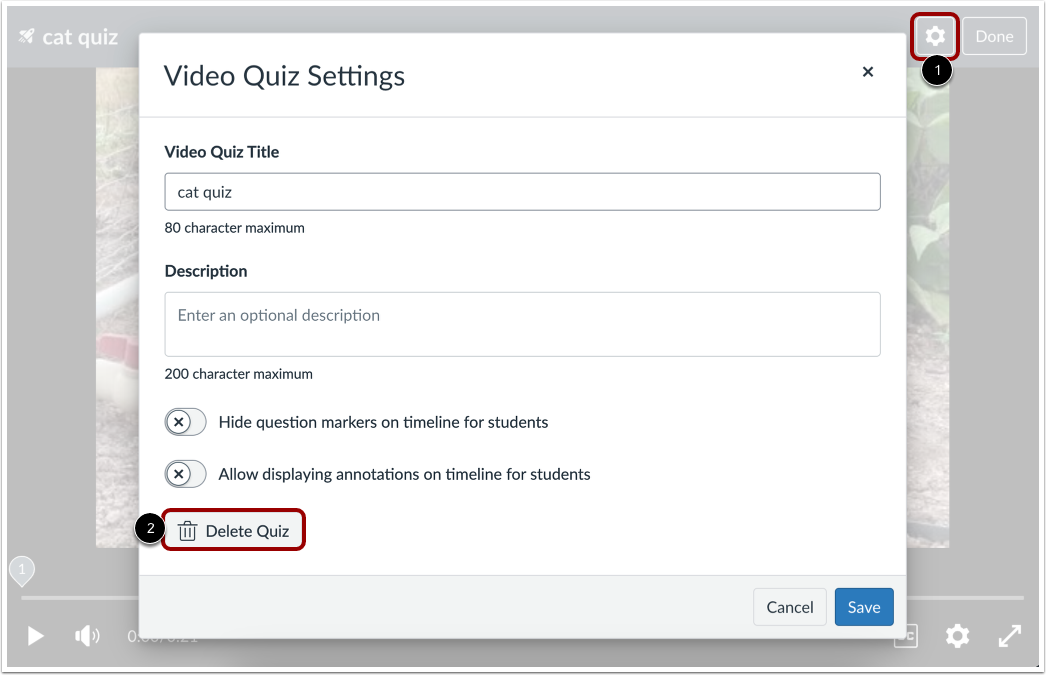Cancel the quiz settings changes
The height and width of the screenshot is (675, 1046).
pos(789,607)
